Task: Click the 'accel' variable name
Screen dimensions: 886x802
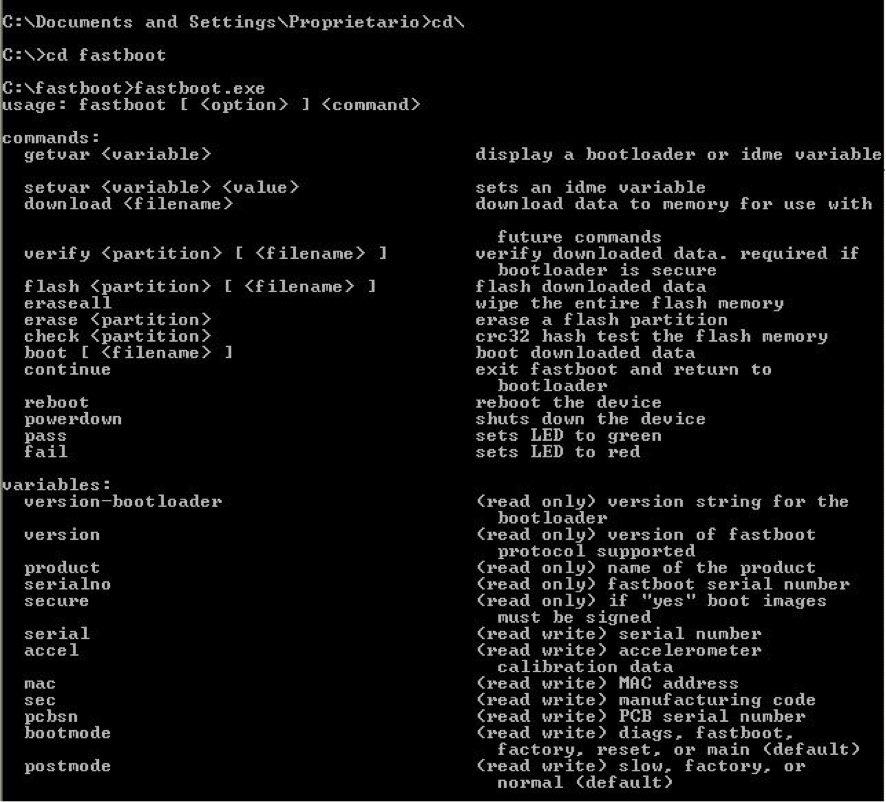Action: click(x=51, y=651)
